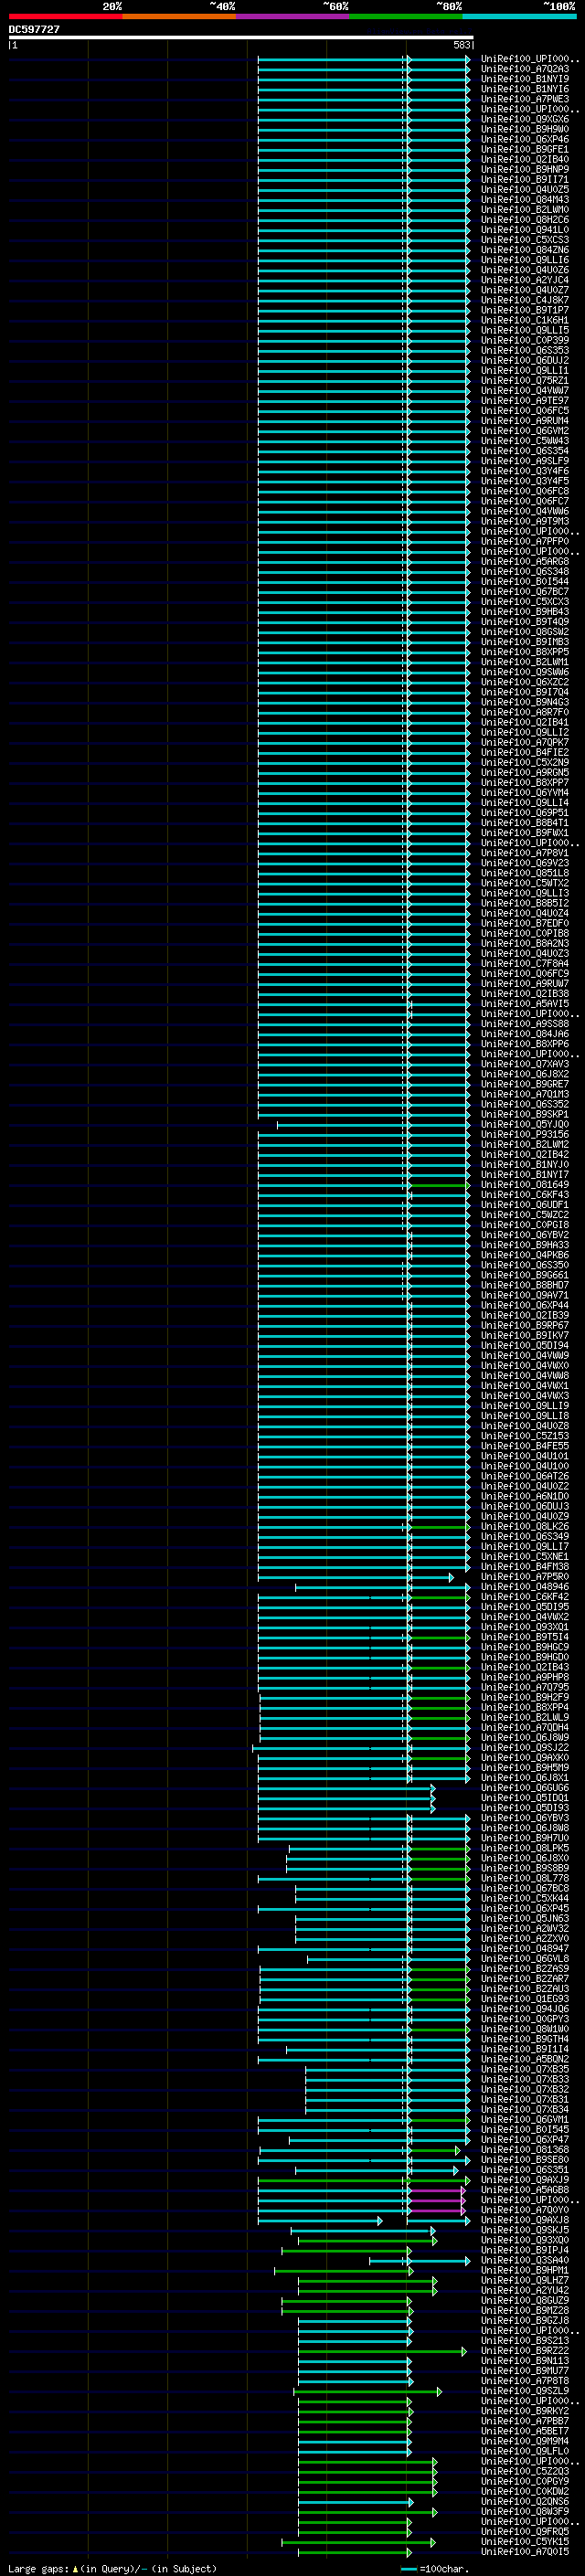Select hit UniRef100_B9HNP9

tap(524, 169)
